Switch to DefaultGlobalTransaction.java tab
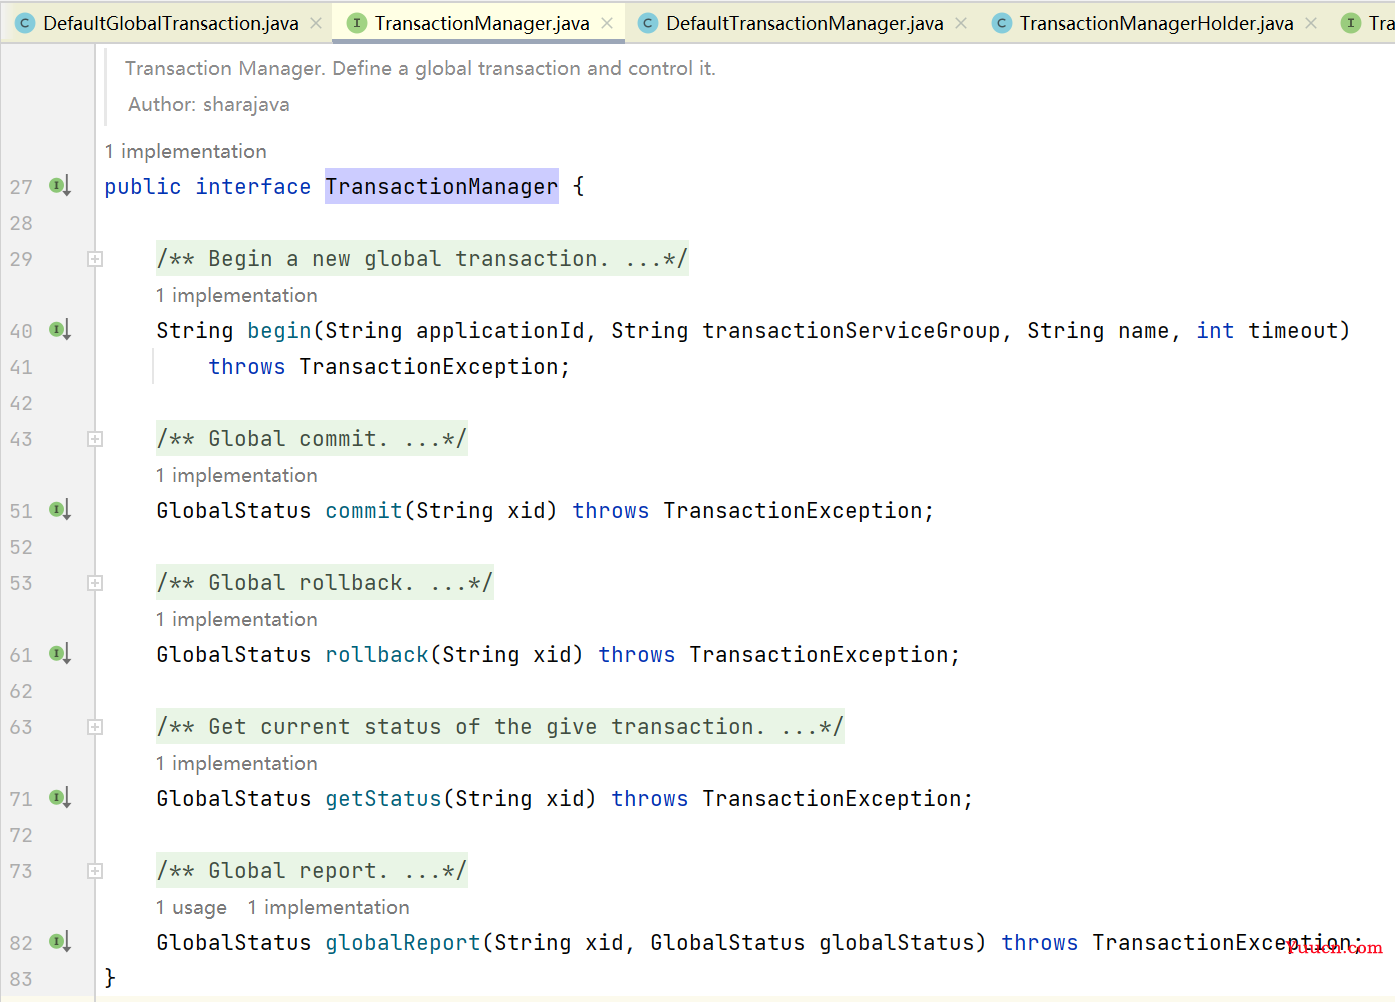 pos(171,23)
